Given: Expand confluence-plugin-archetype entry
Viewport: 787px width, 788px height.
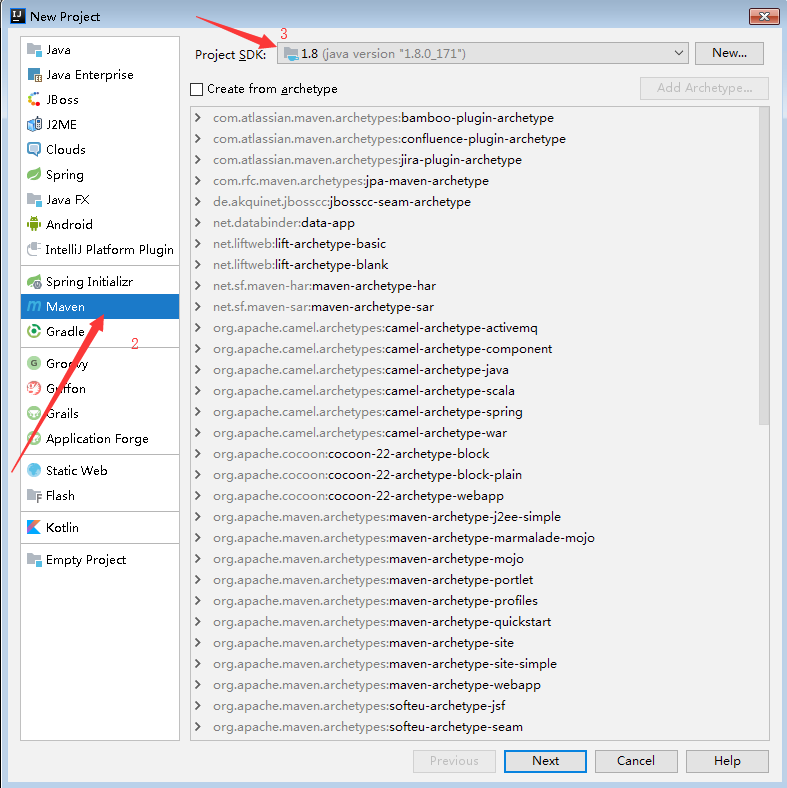Looking at the screenshot, I should pos(198,139).
